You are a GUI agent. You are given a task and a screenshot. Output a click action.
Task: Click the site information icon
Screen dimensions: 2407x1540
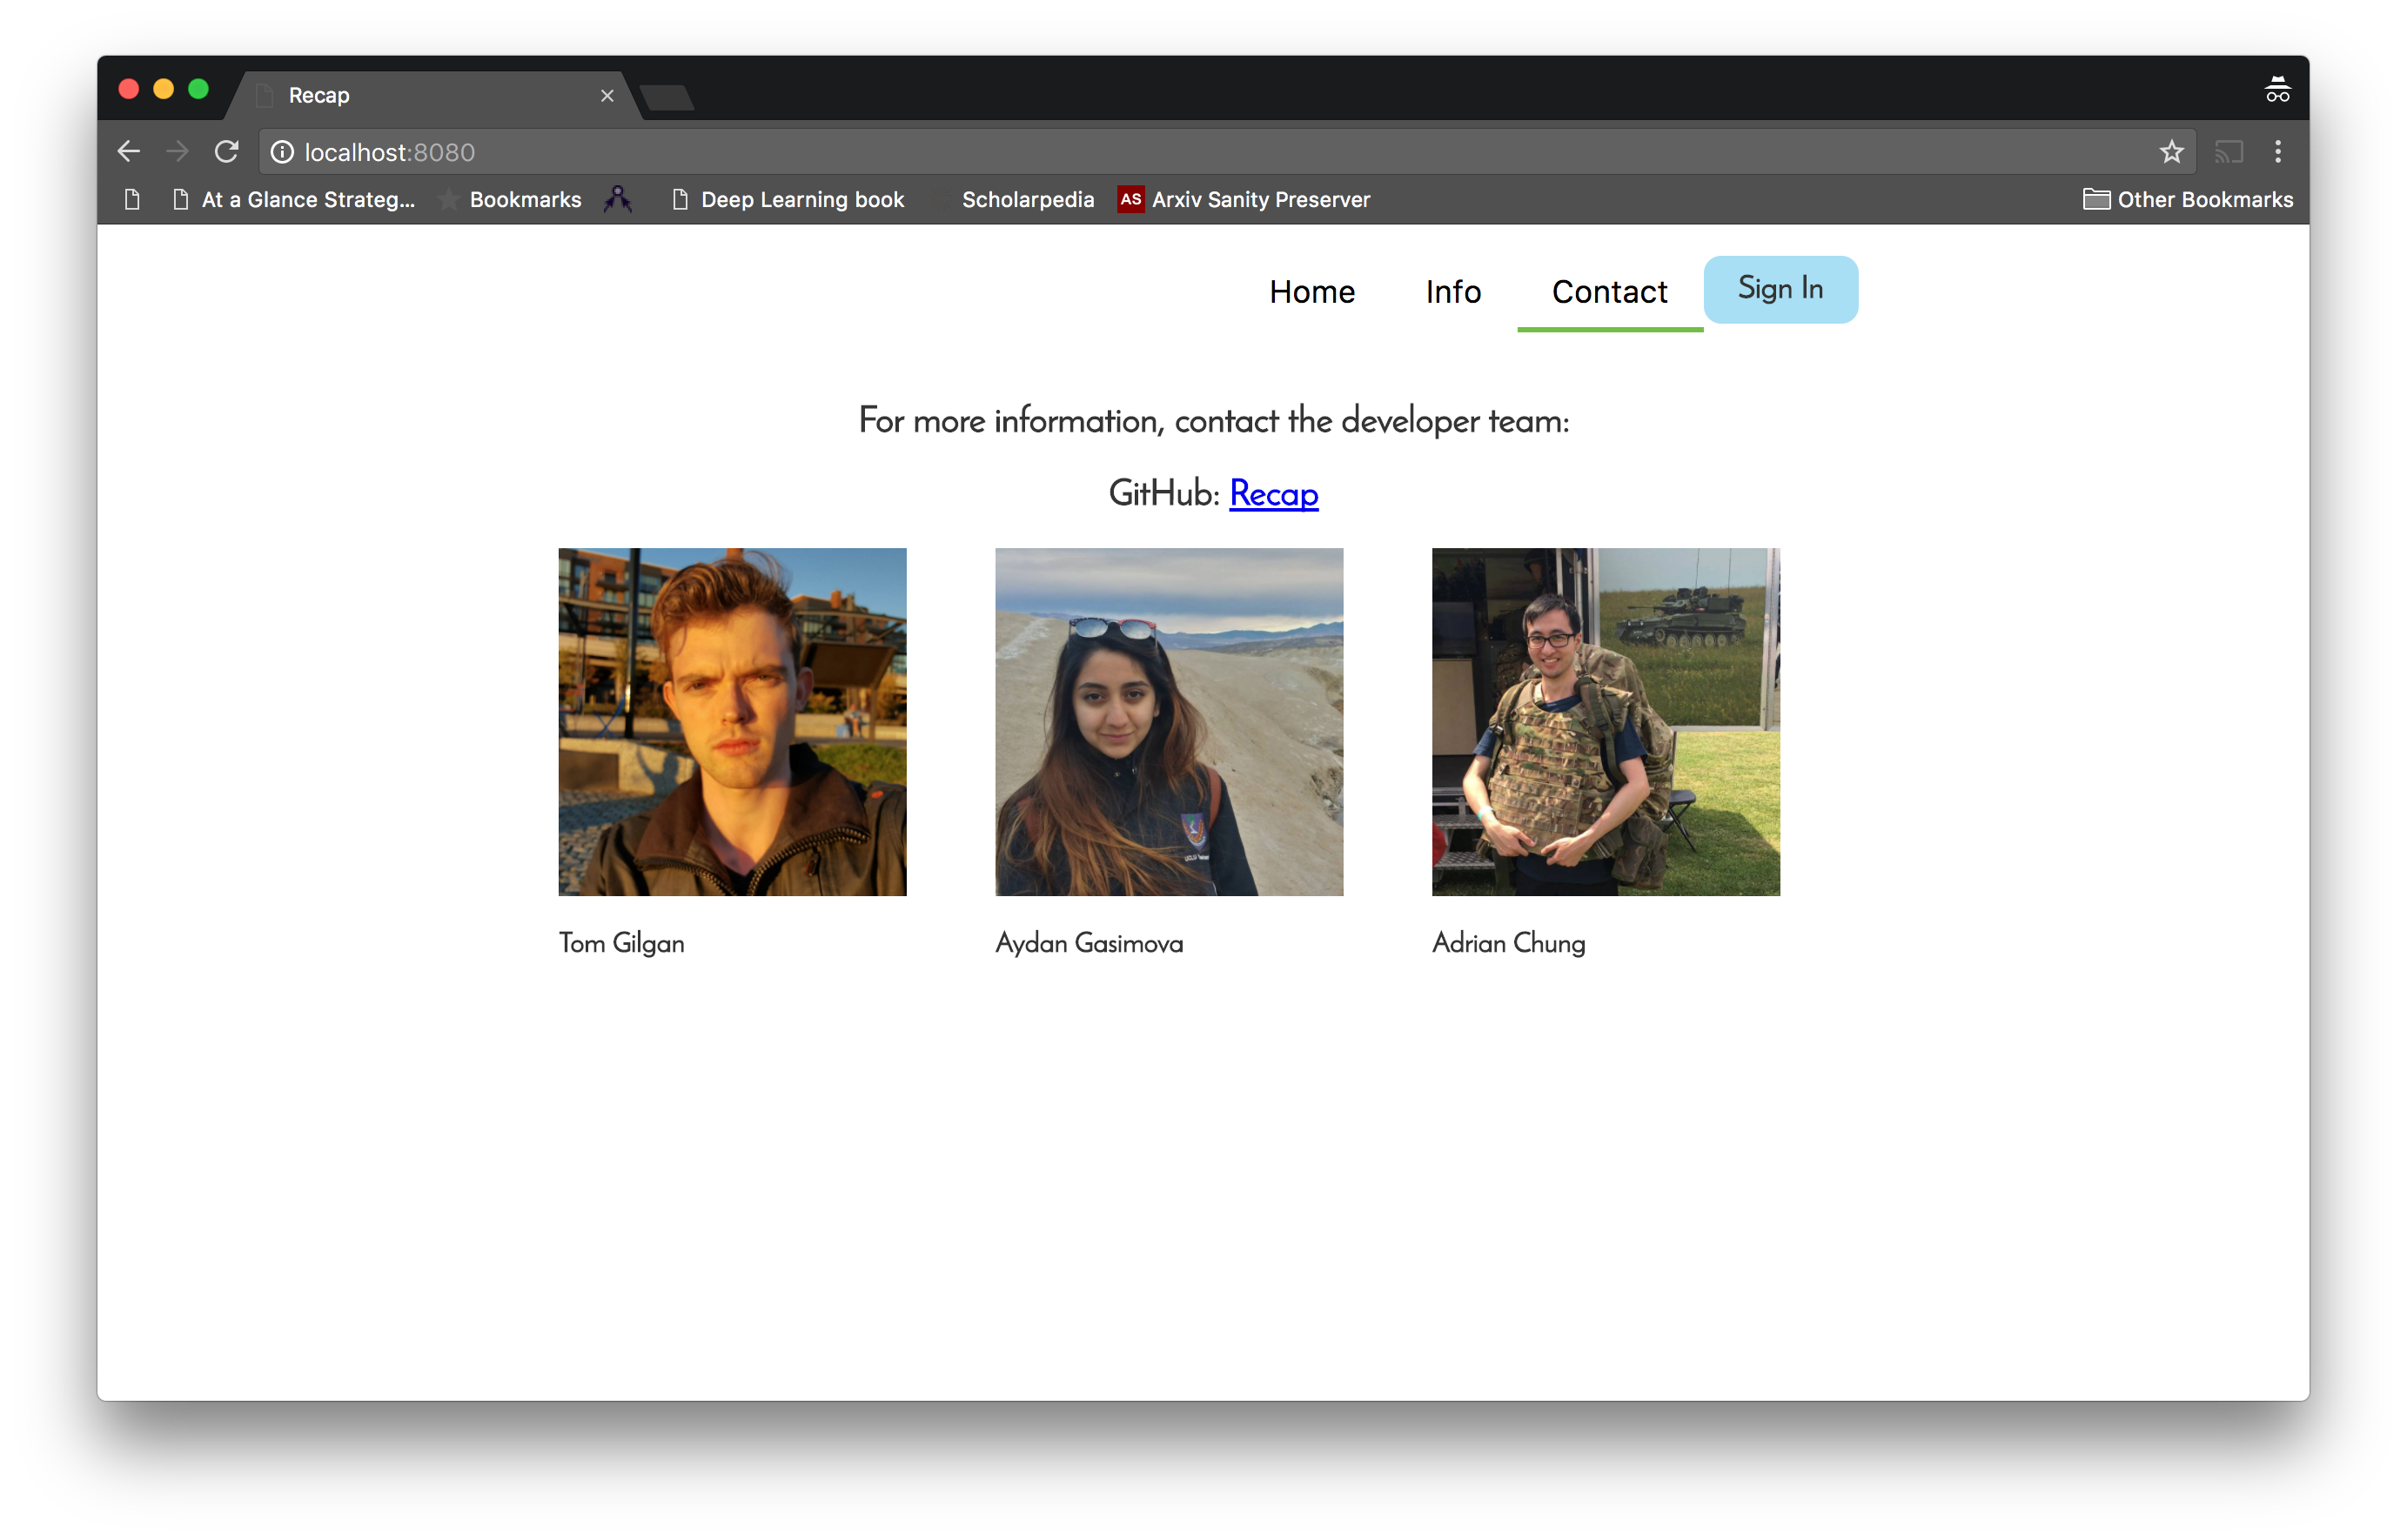283,152
